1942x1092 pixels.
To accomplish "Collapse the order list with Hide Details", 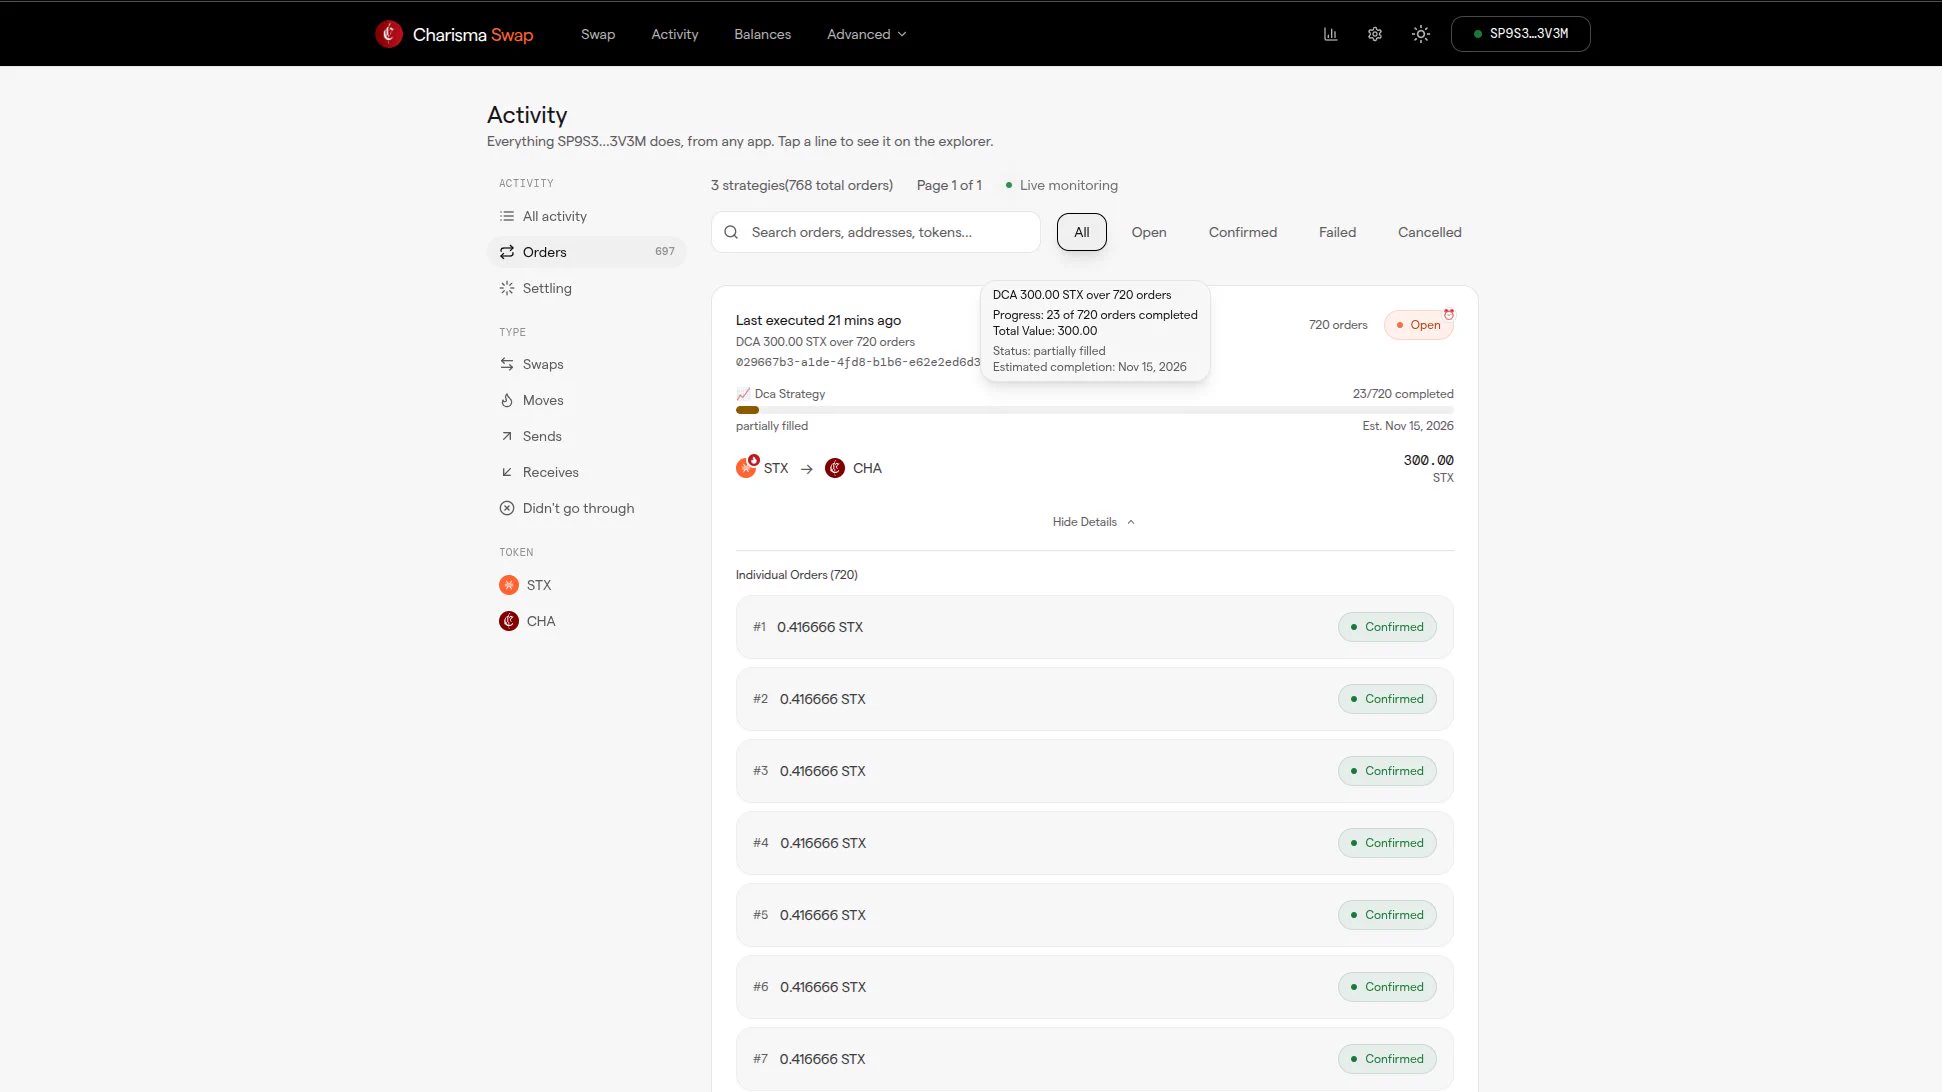I will point(1094,522).
